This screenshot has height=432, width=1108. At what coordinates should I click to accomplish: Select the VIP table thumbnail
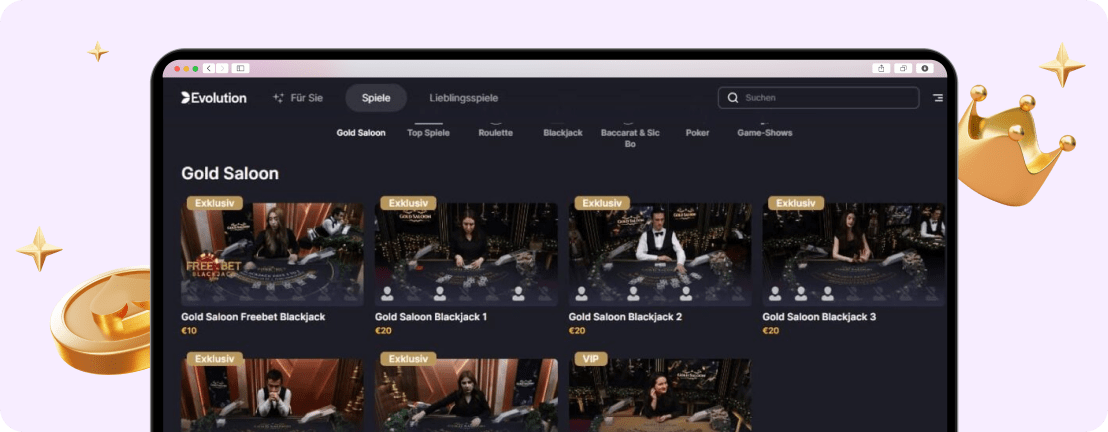click(x=660, y=396)
